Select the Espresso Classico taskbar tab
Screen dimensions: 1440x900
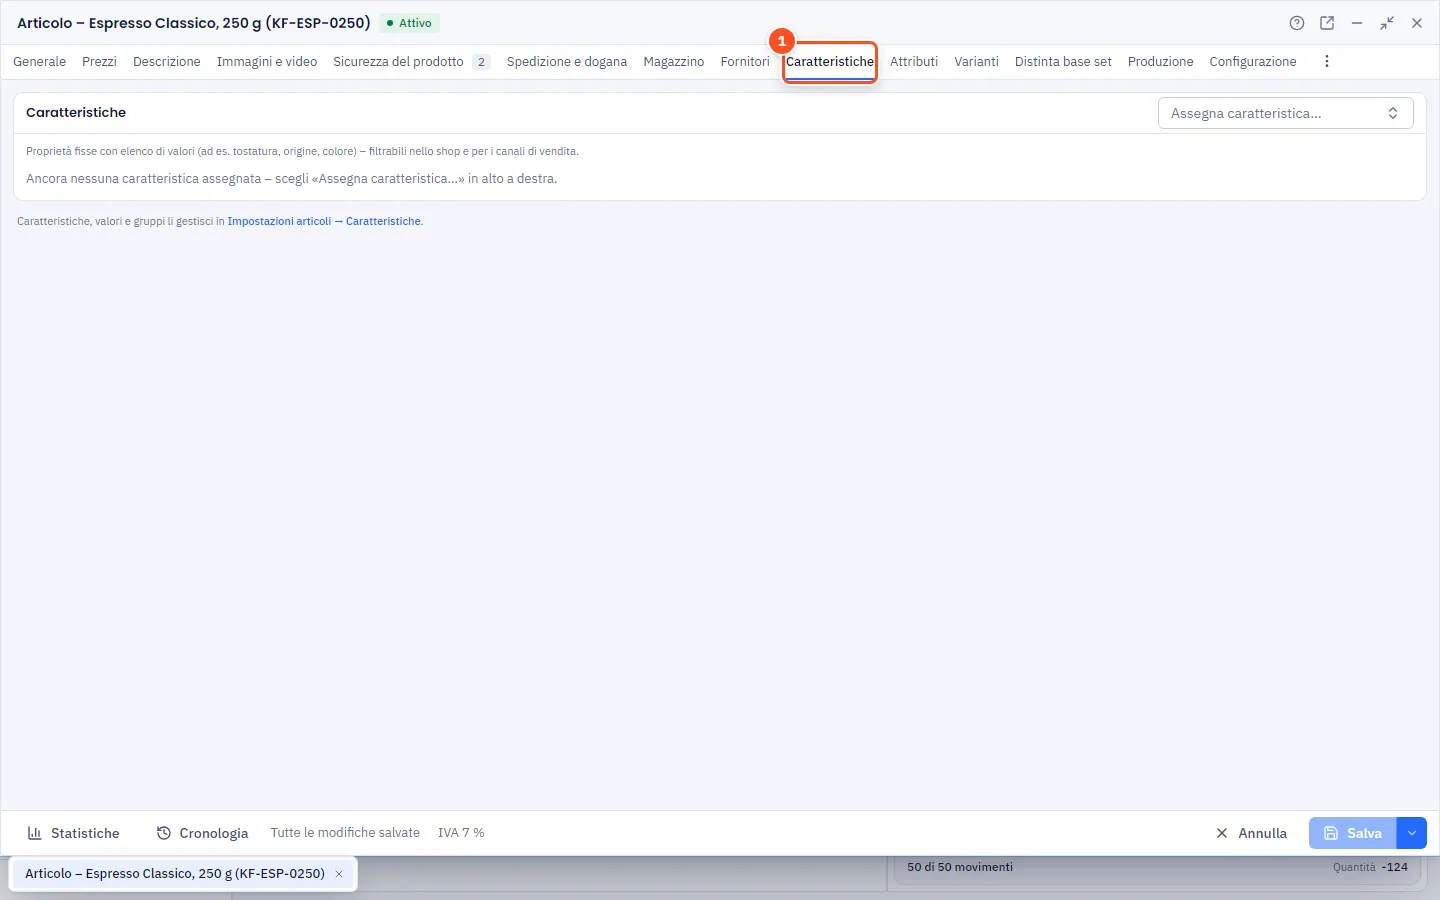[x=175, y=874]
